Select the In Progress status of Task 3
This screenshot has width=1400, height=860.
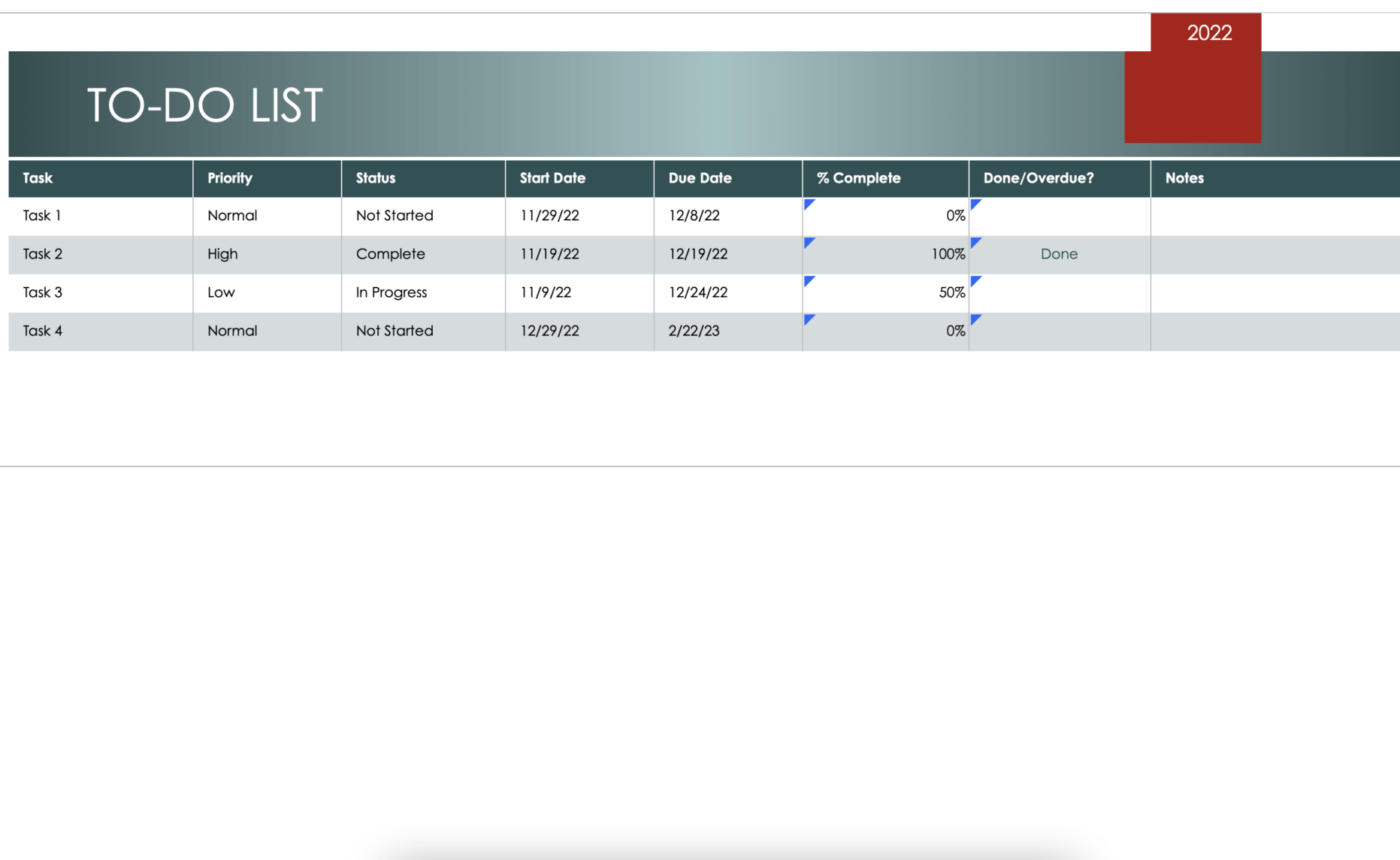coord(391,292)
